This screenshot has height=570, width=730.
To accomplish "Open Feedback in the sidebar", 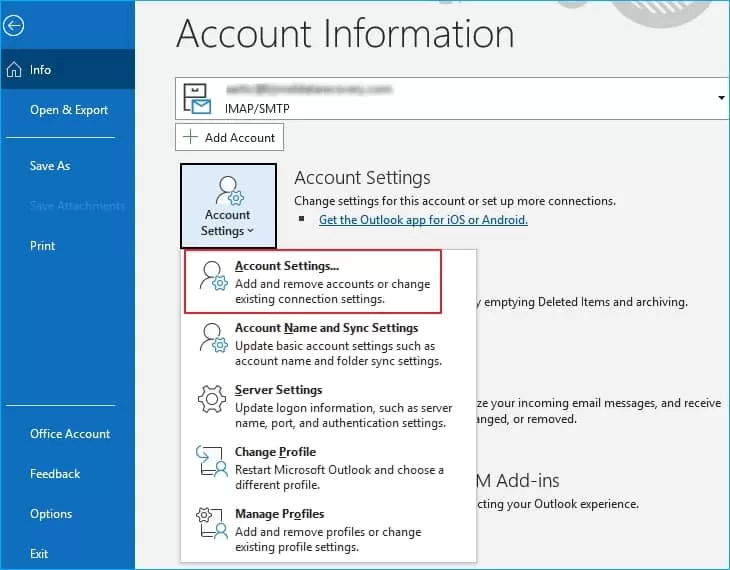I will point(55,474).
